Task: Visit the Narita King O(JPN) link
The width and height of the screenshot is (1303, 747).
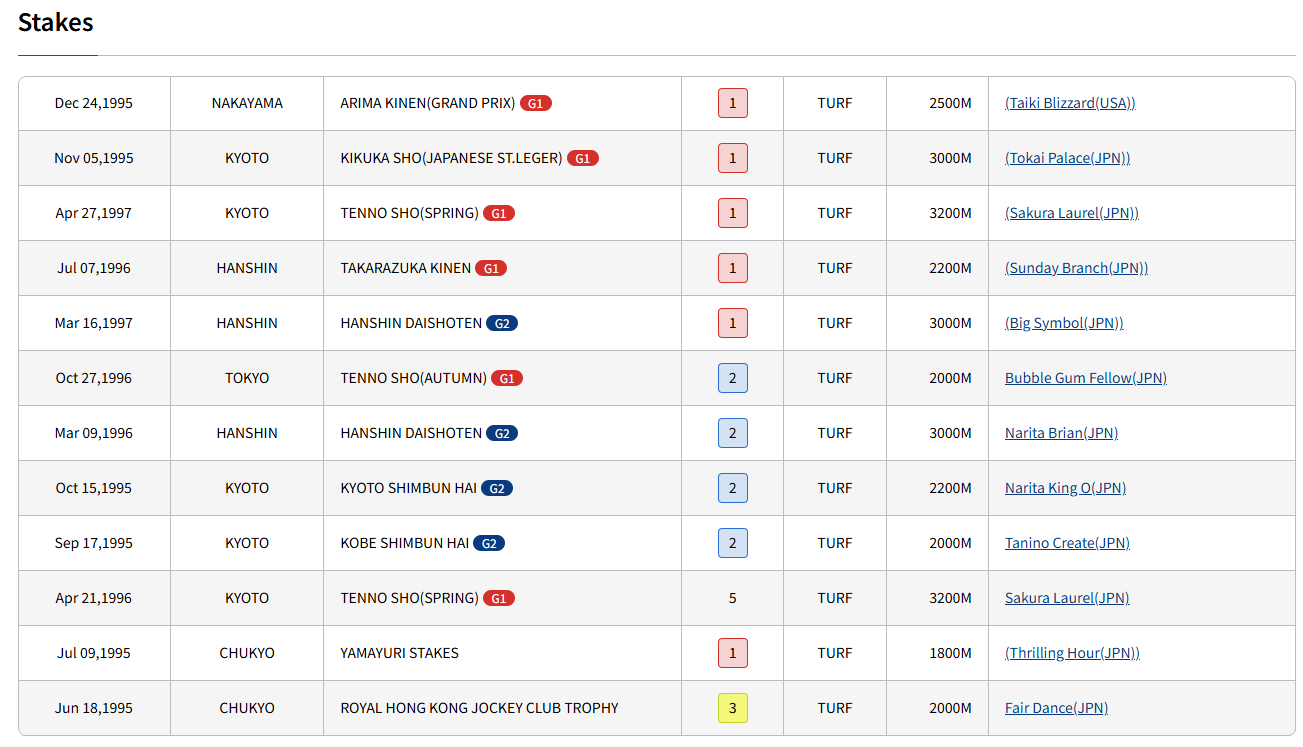Action: (1065, 488)
